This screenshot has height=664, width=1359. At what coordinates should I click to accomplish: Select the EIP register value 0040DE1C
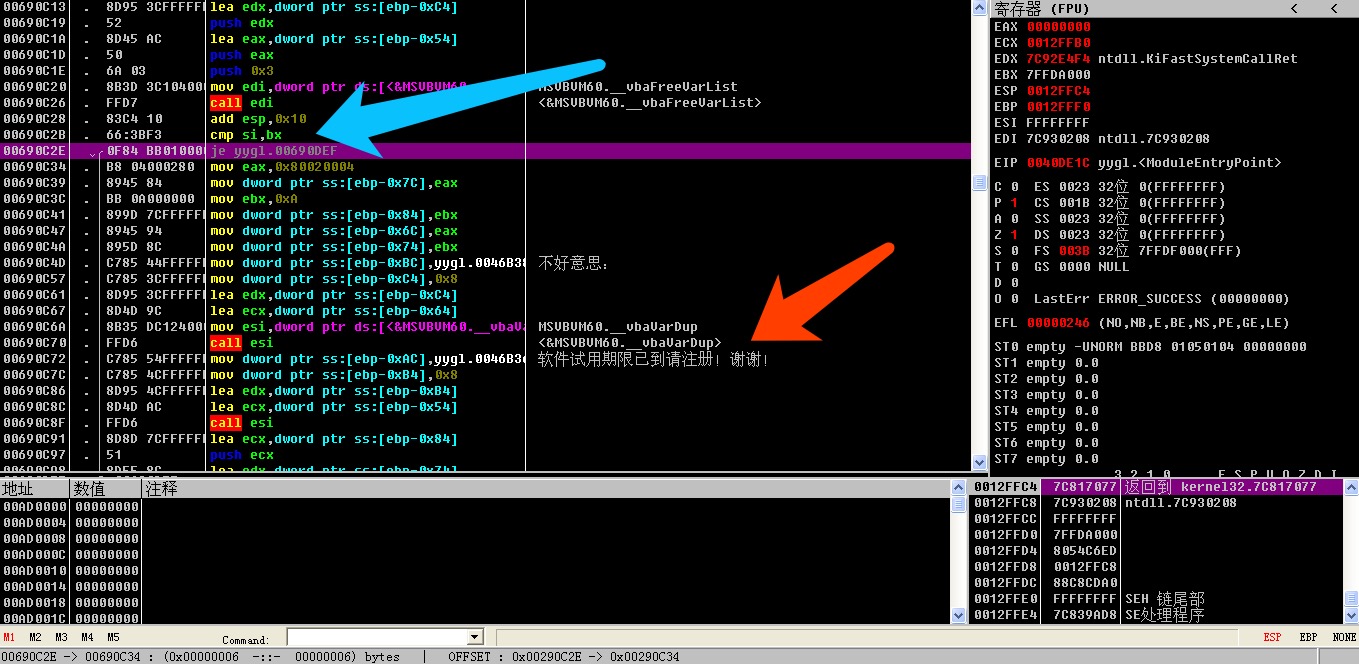(1059, 163)
